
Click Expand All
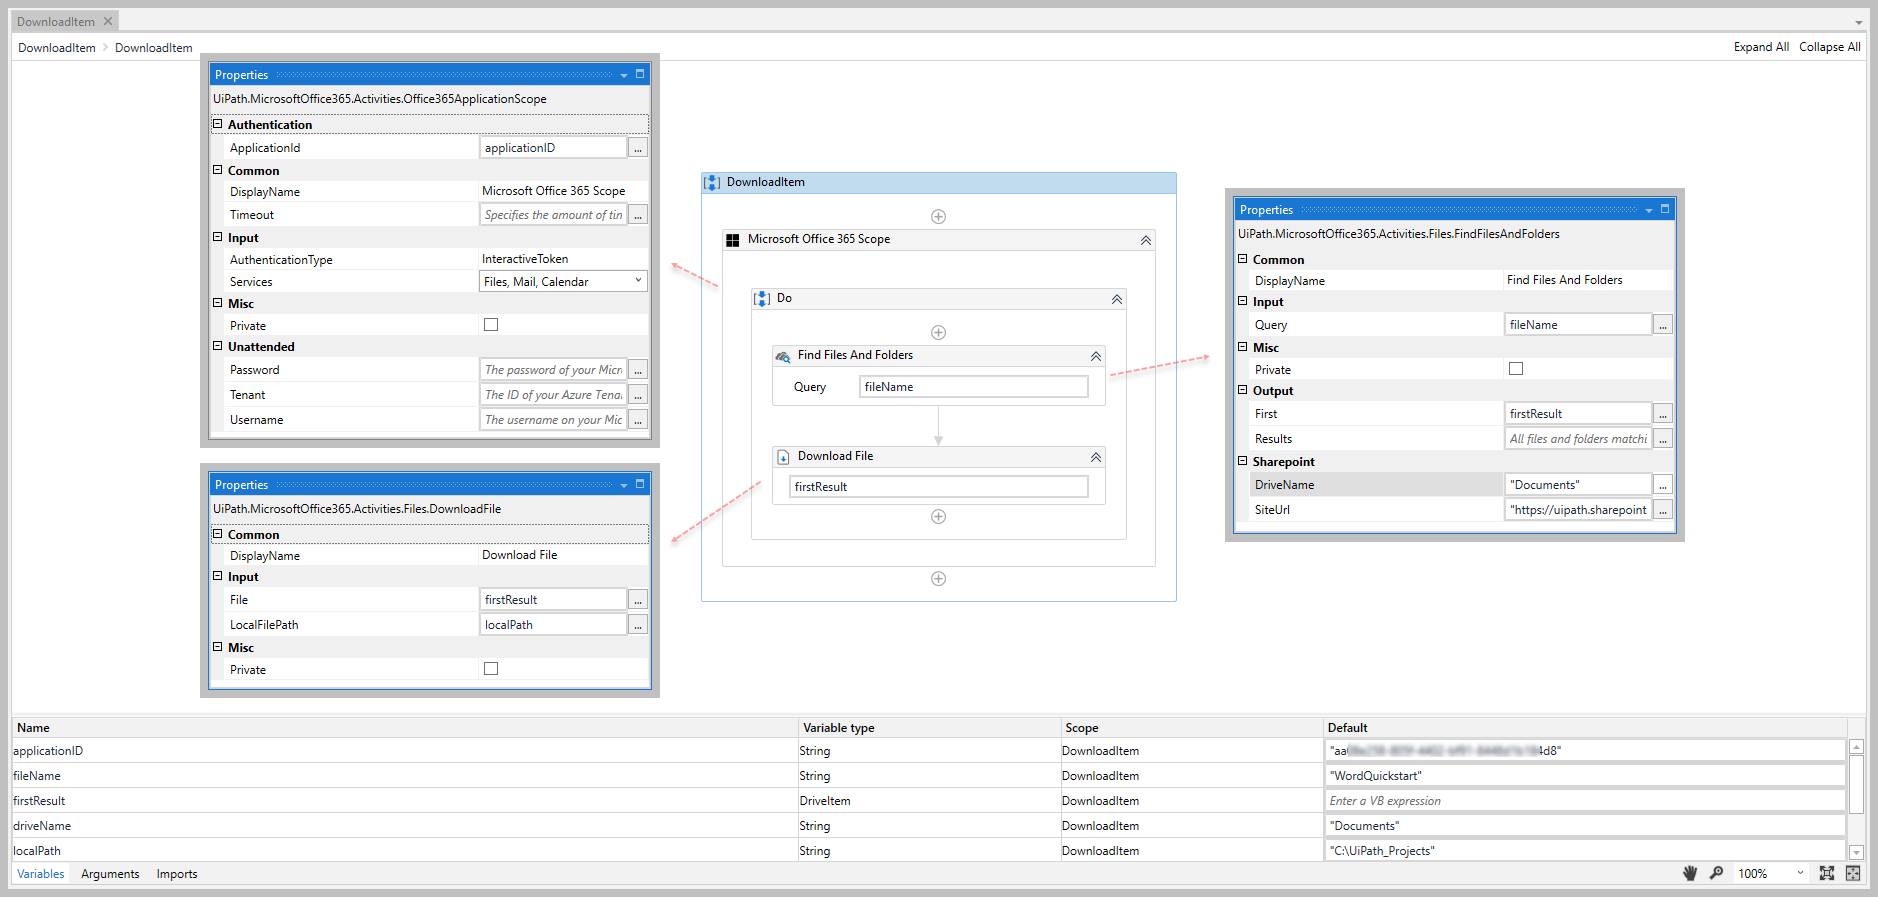click(1761, 47)
